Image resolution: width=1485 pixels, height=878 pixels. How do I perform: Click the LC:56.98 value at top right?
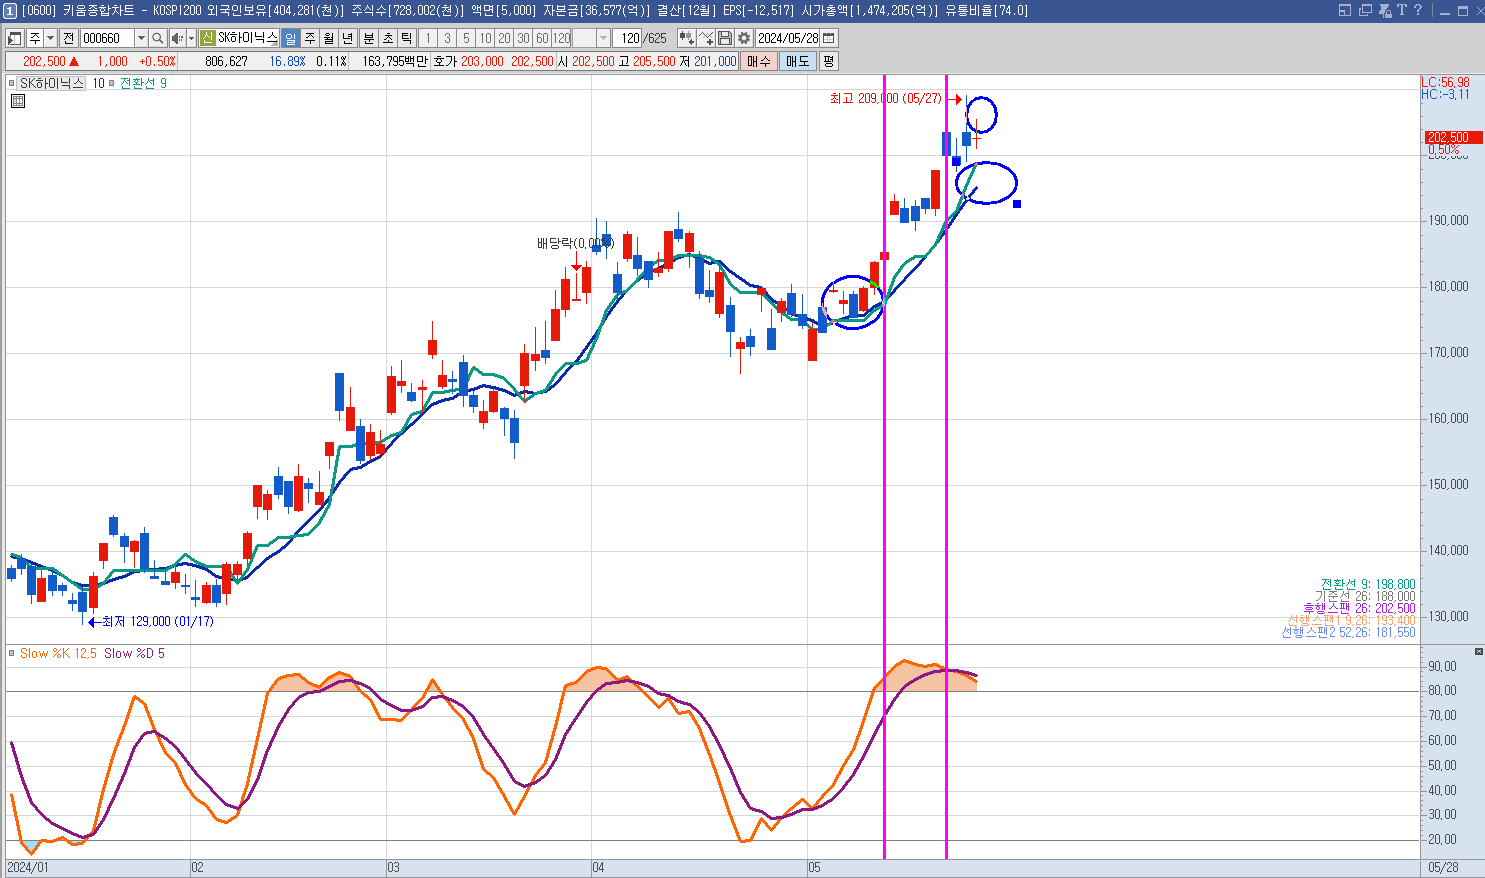coord(1445,82)
